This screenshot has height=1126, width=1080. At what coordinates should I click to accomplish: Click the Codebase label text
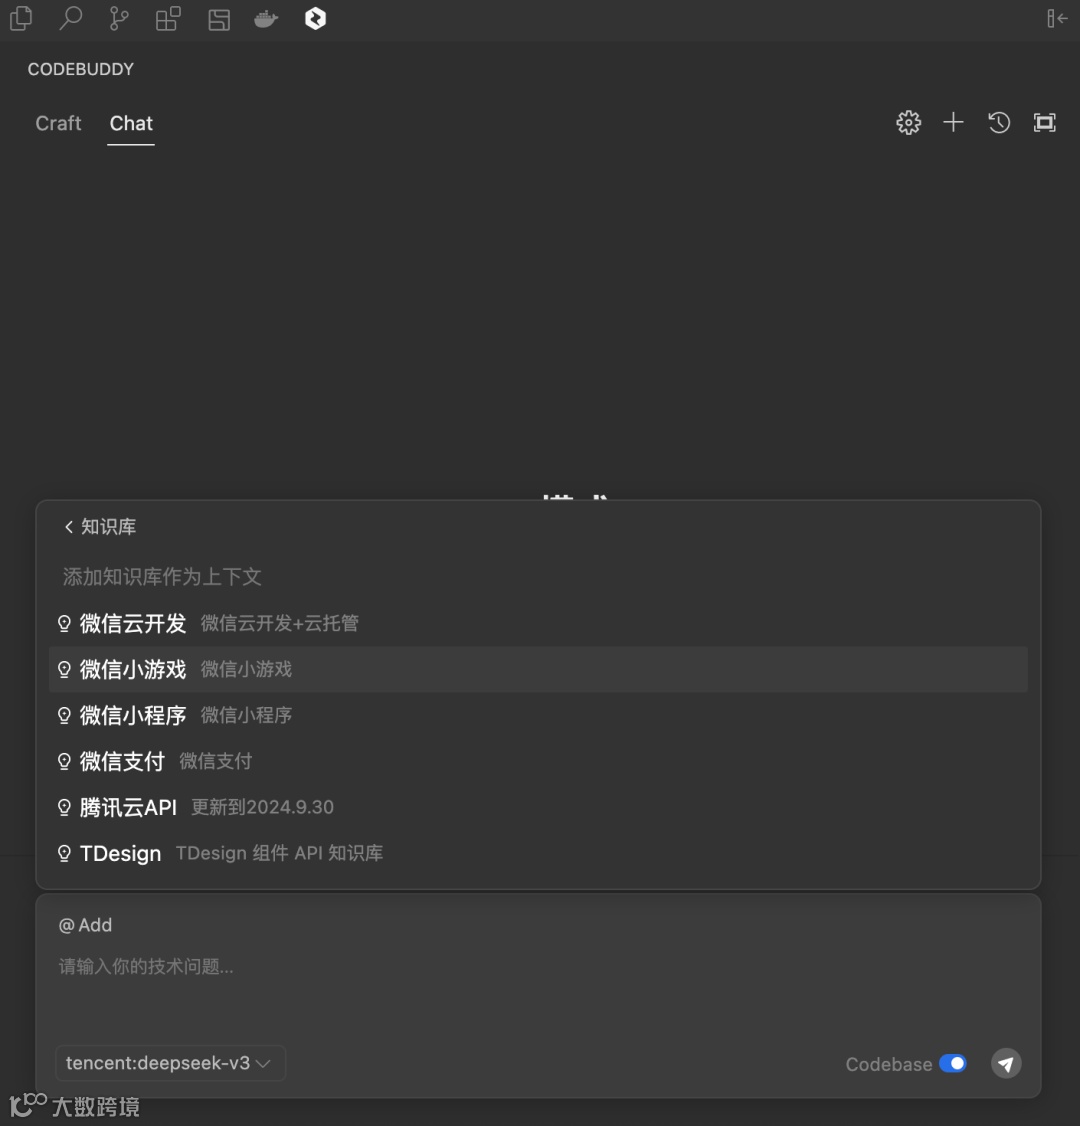pyautogui.click(x=888, y=1064)
